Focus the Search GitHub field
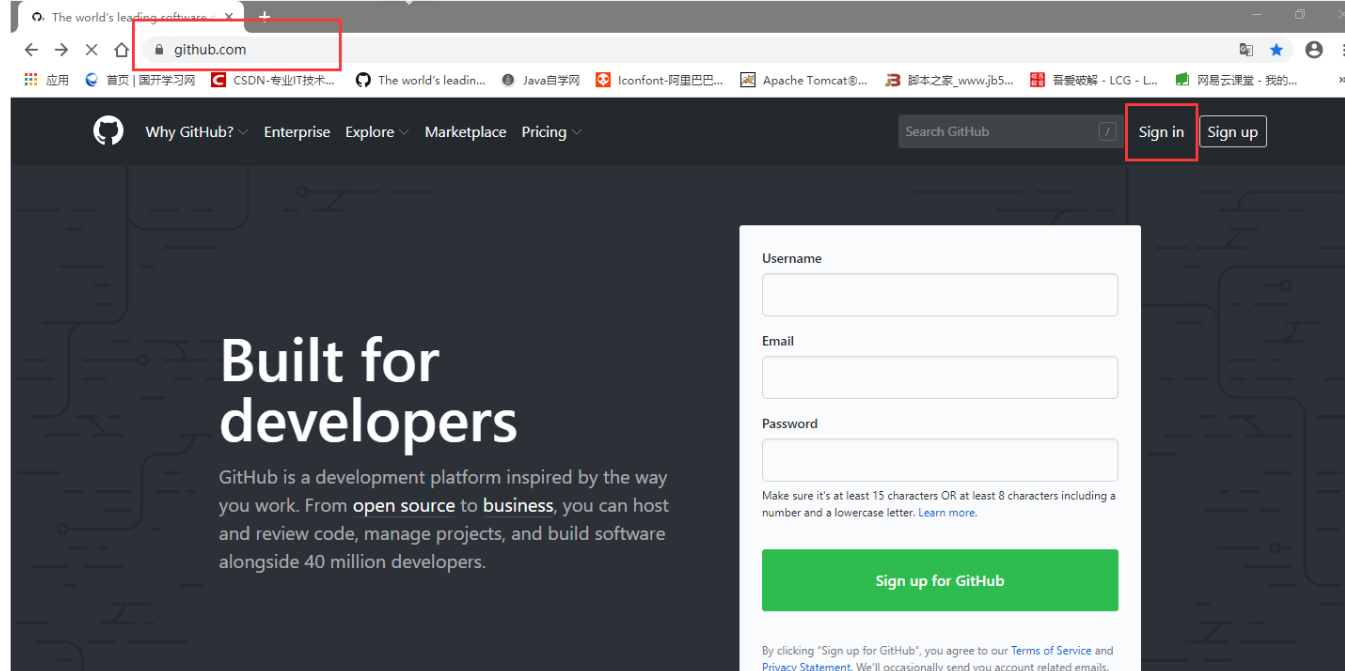 click(1008, 132)
